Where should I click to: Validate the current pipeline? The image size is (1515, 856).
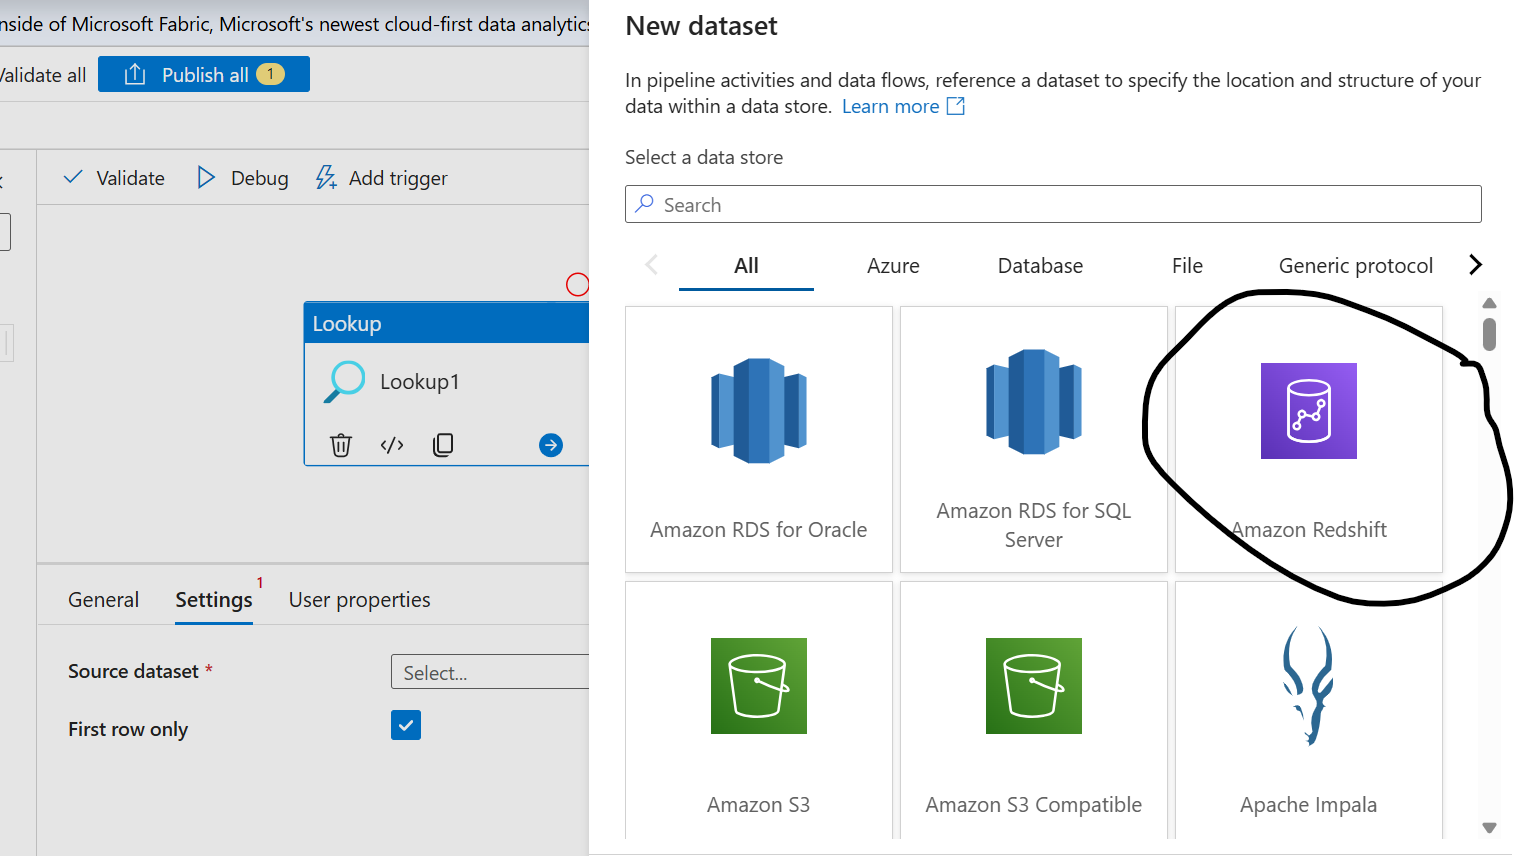(111, 177)
